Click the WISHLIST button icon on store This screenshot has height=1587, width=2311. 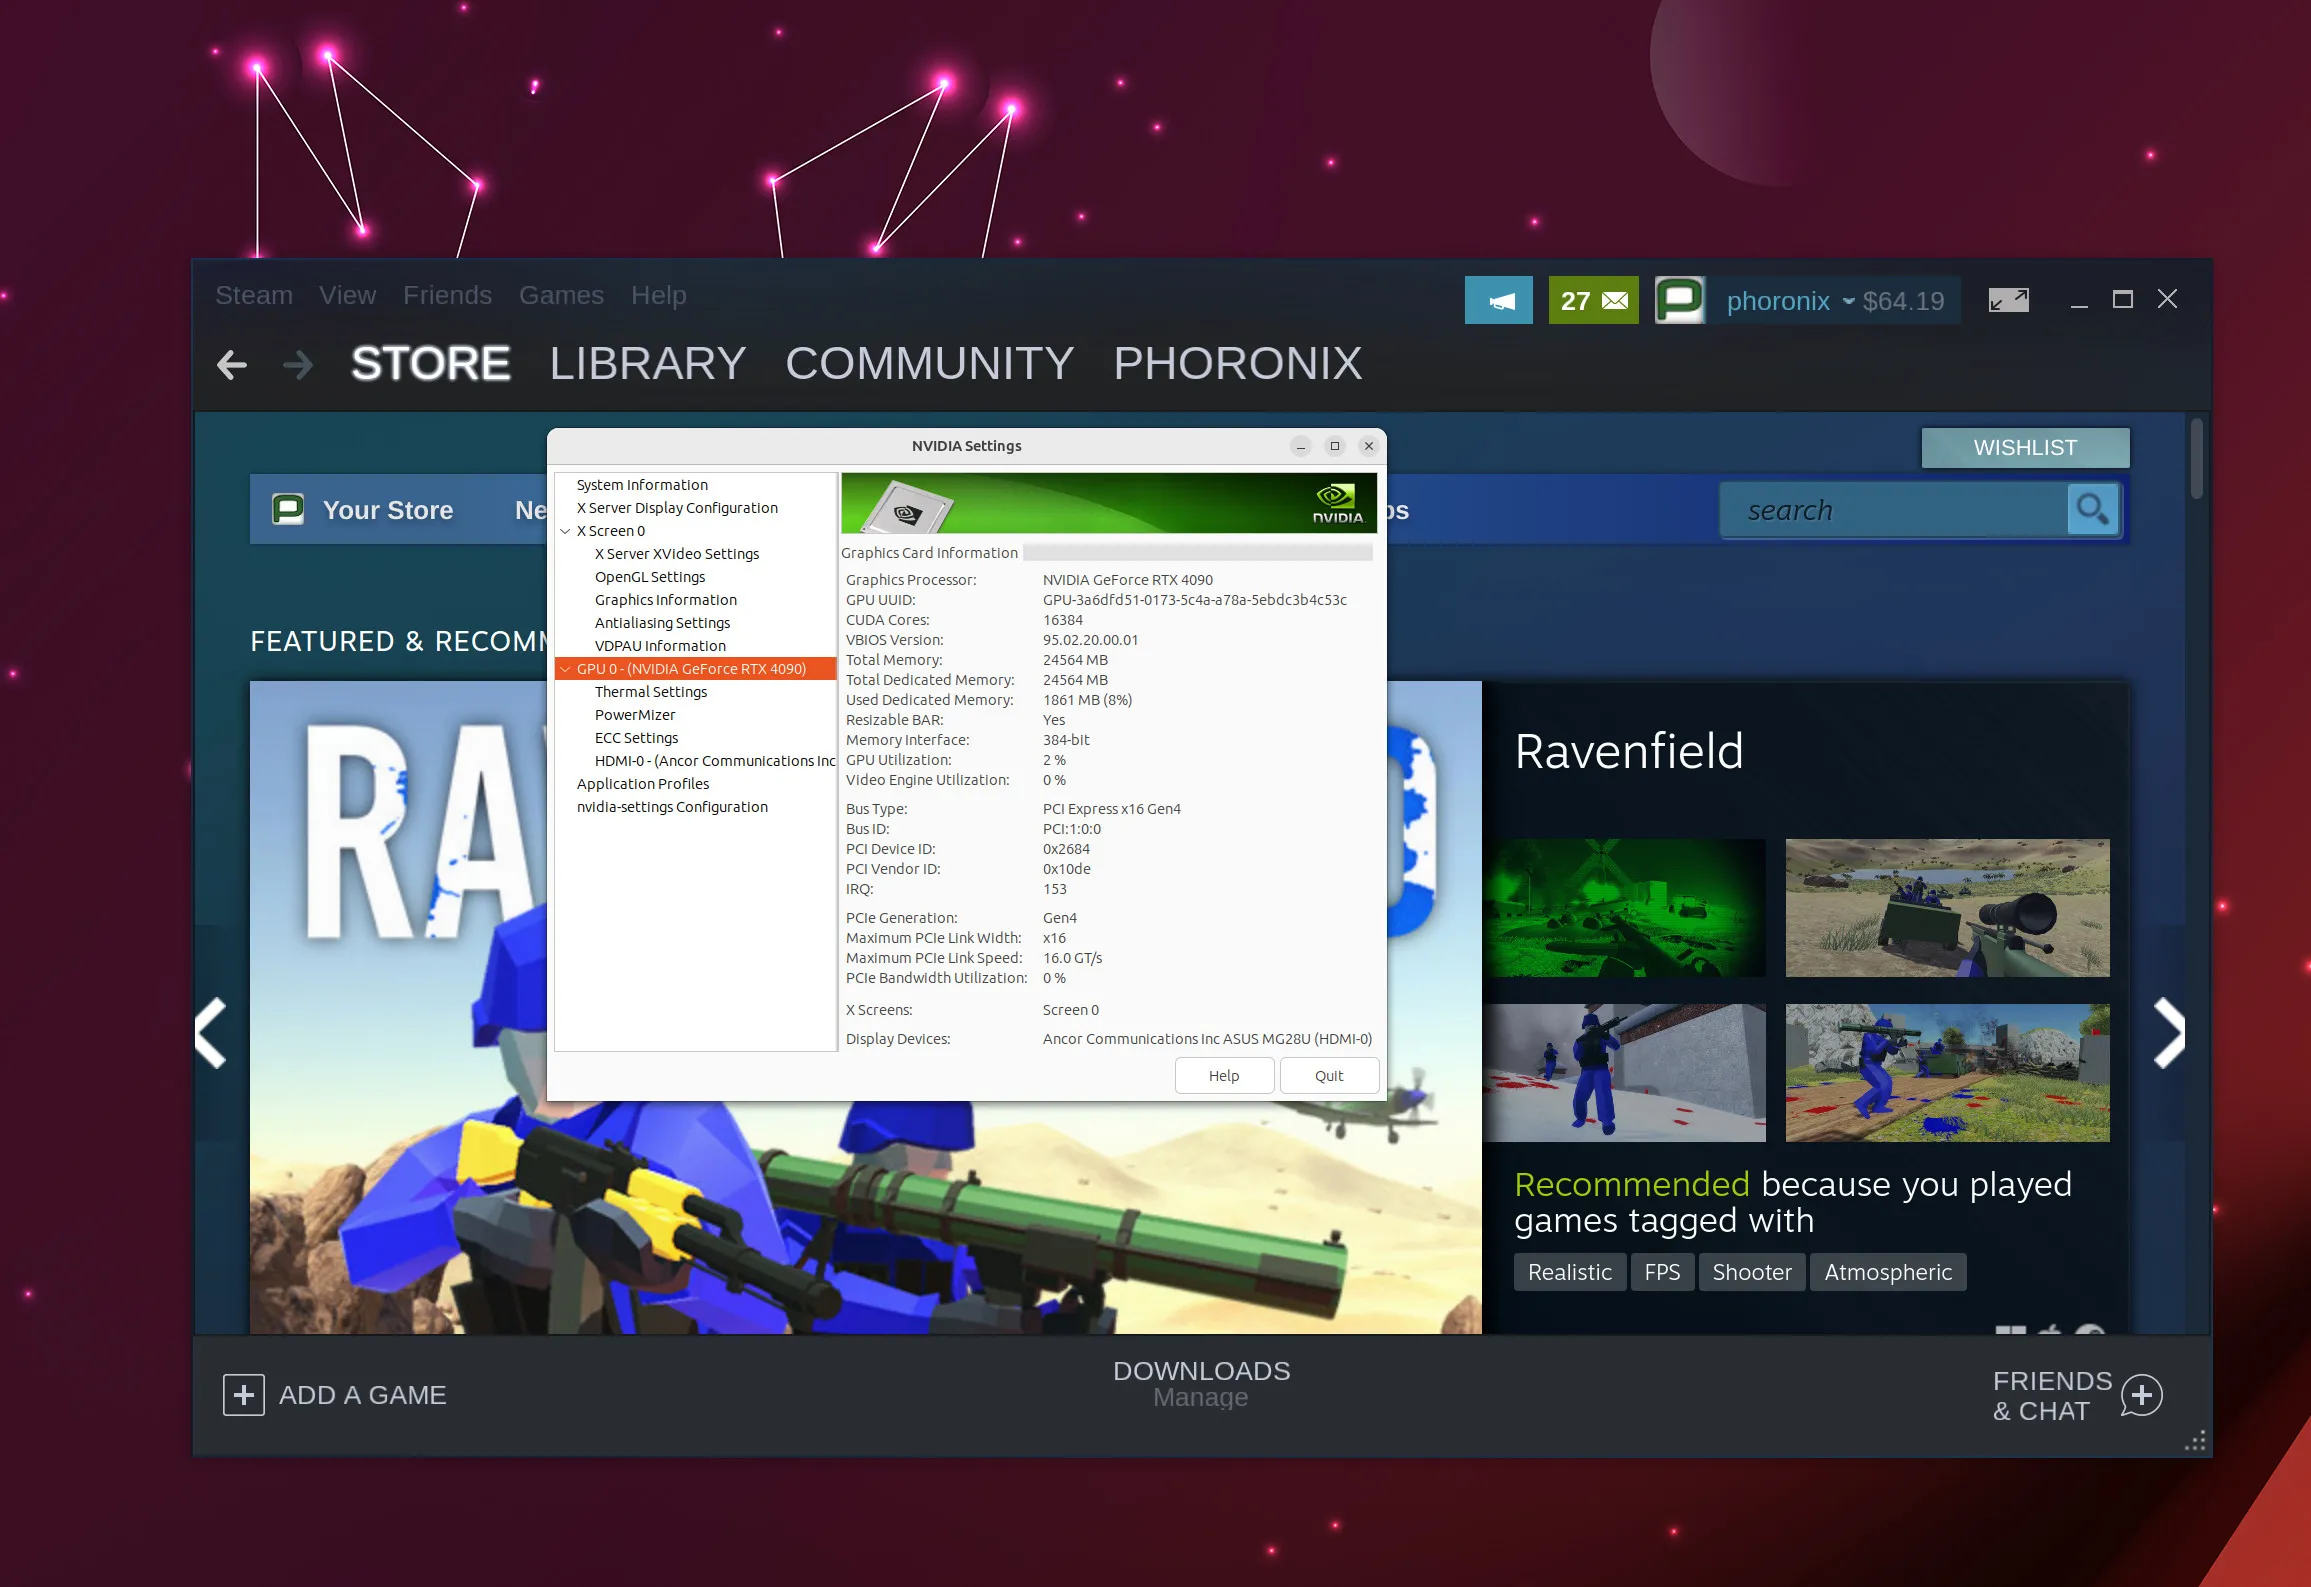tap(2021, 448)
